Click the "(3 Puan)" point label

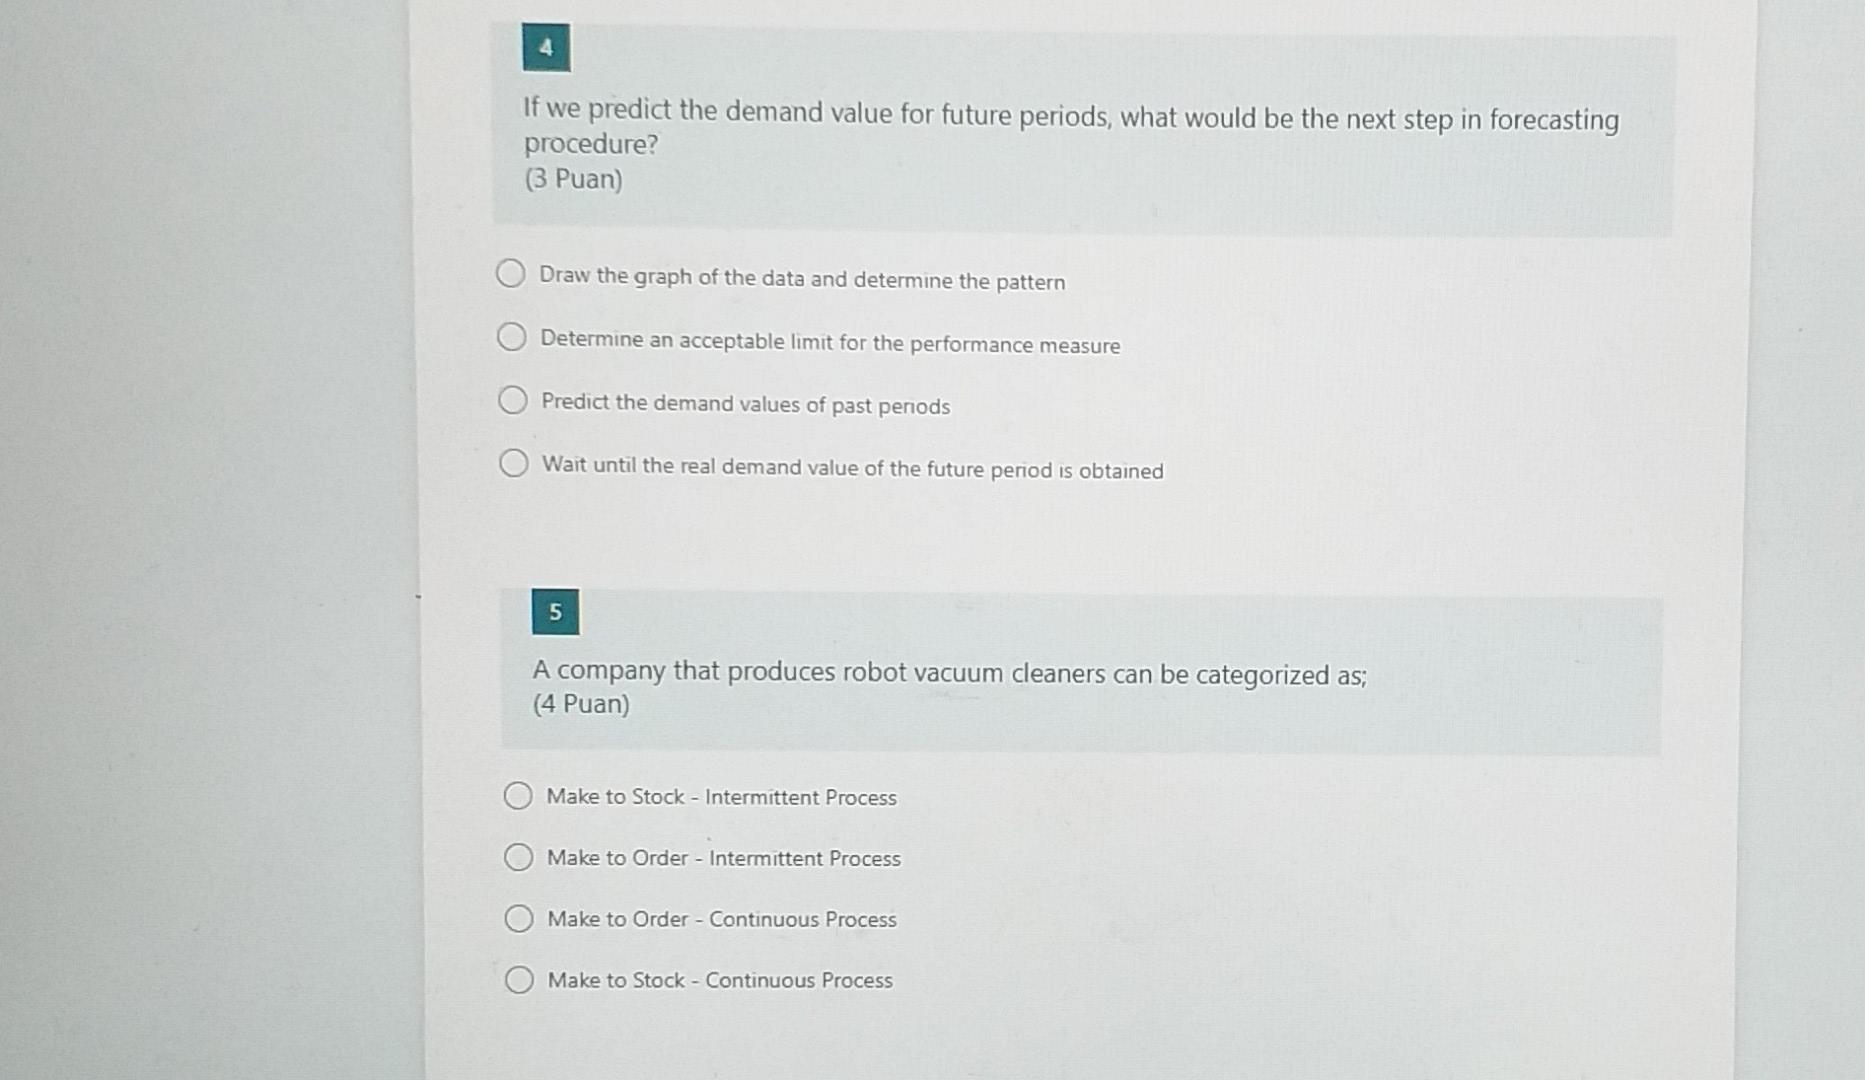[571, 179]
